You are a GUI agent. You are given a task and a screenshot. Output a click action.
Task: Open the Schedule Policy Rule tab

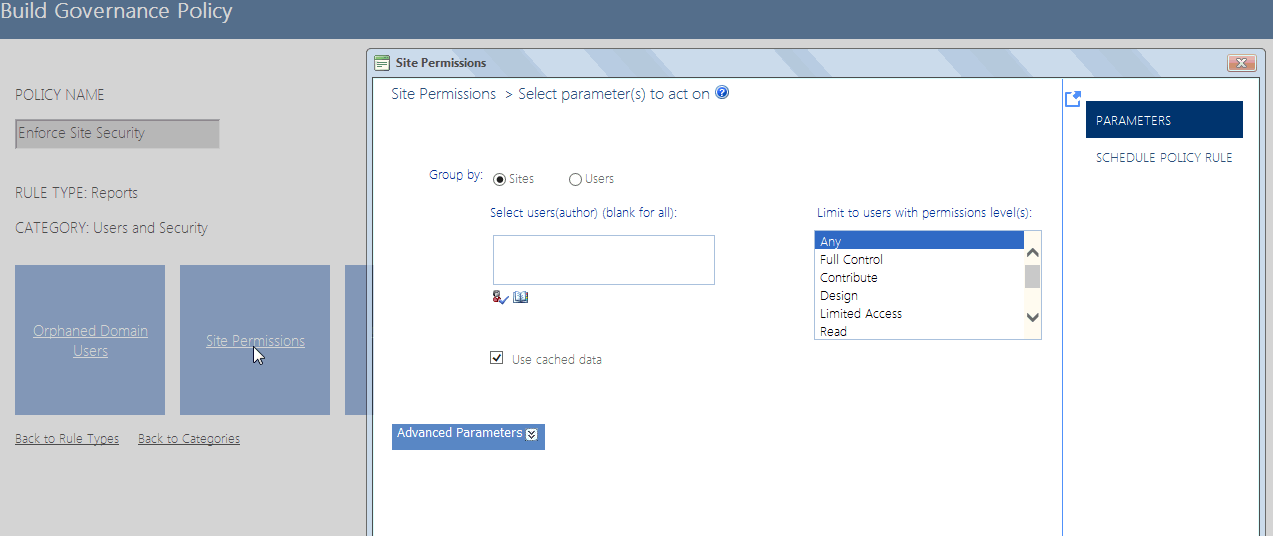pos(1163,158)
